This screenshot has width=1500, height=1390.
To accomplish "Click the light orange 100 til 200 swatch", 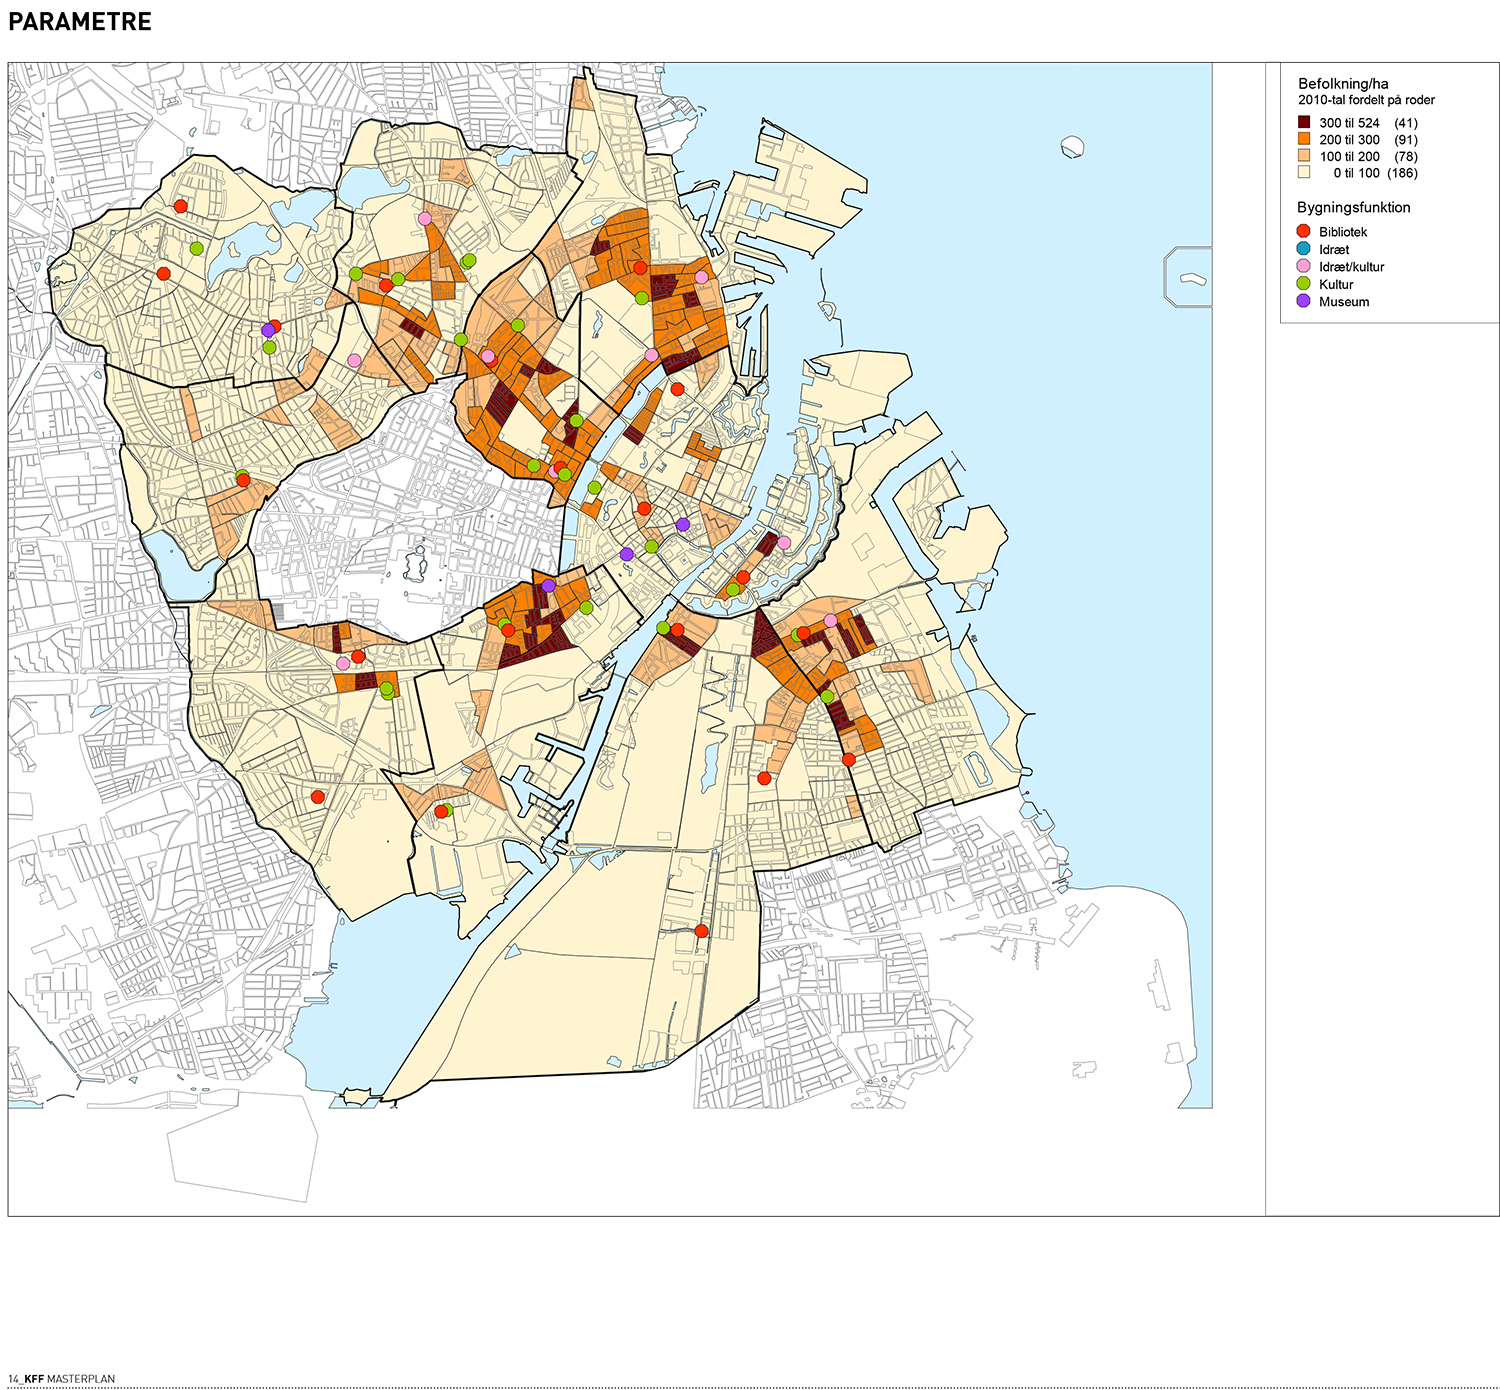I will pyautogui.click(x=1304, y=156).
